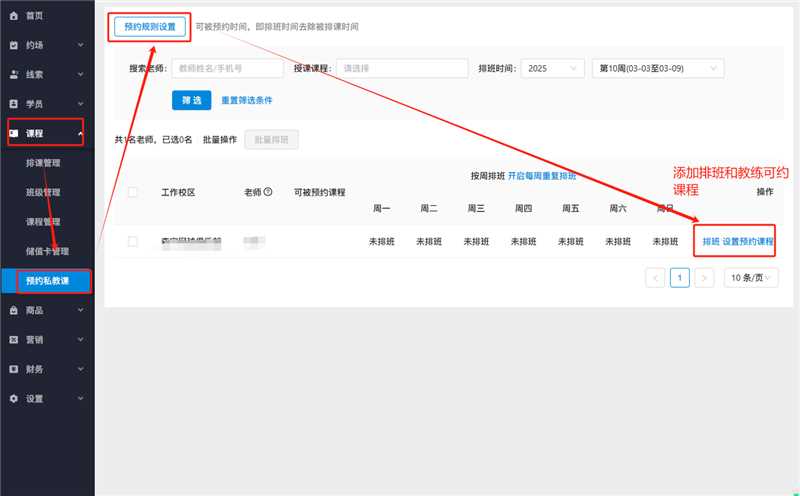Click the 未排班 cell under 周五
Viewport: 800px width, 496px height.
(570, 241)
